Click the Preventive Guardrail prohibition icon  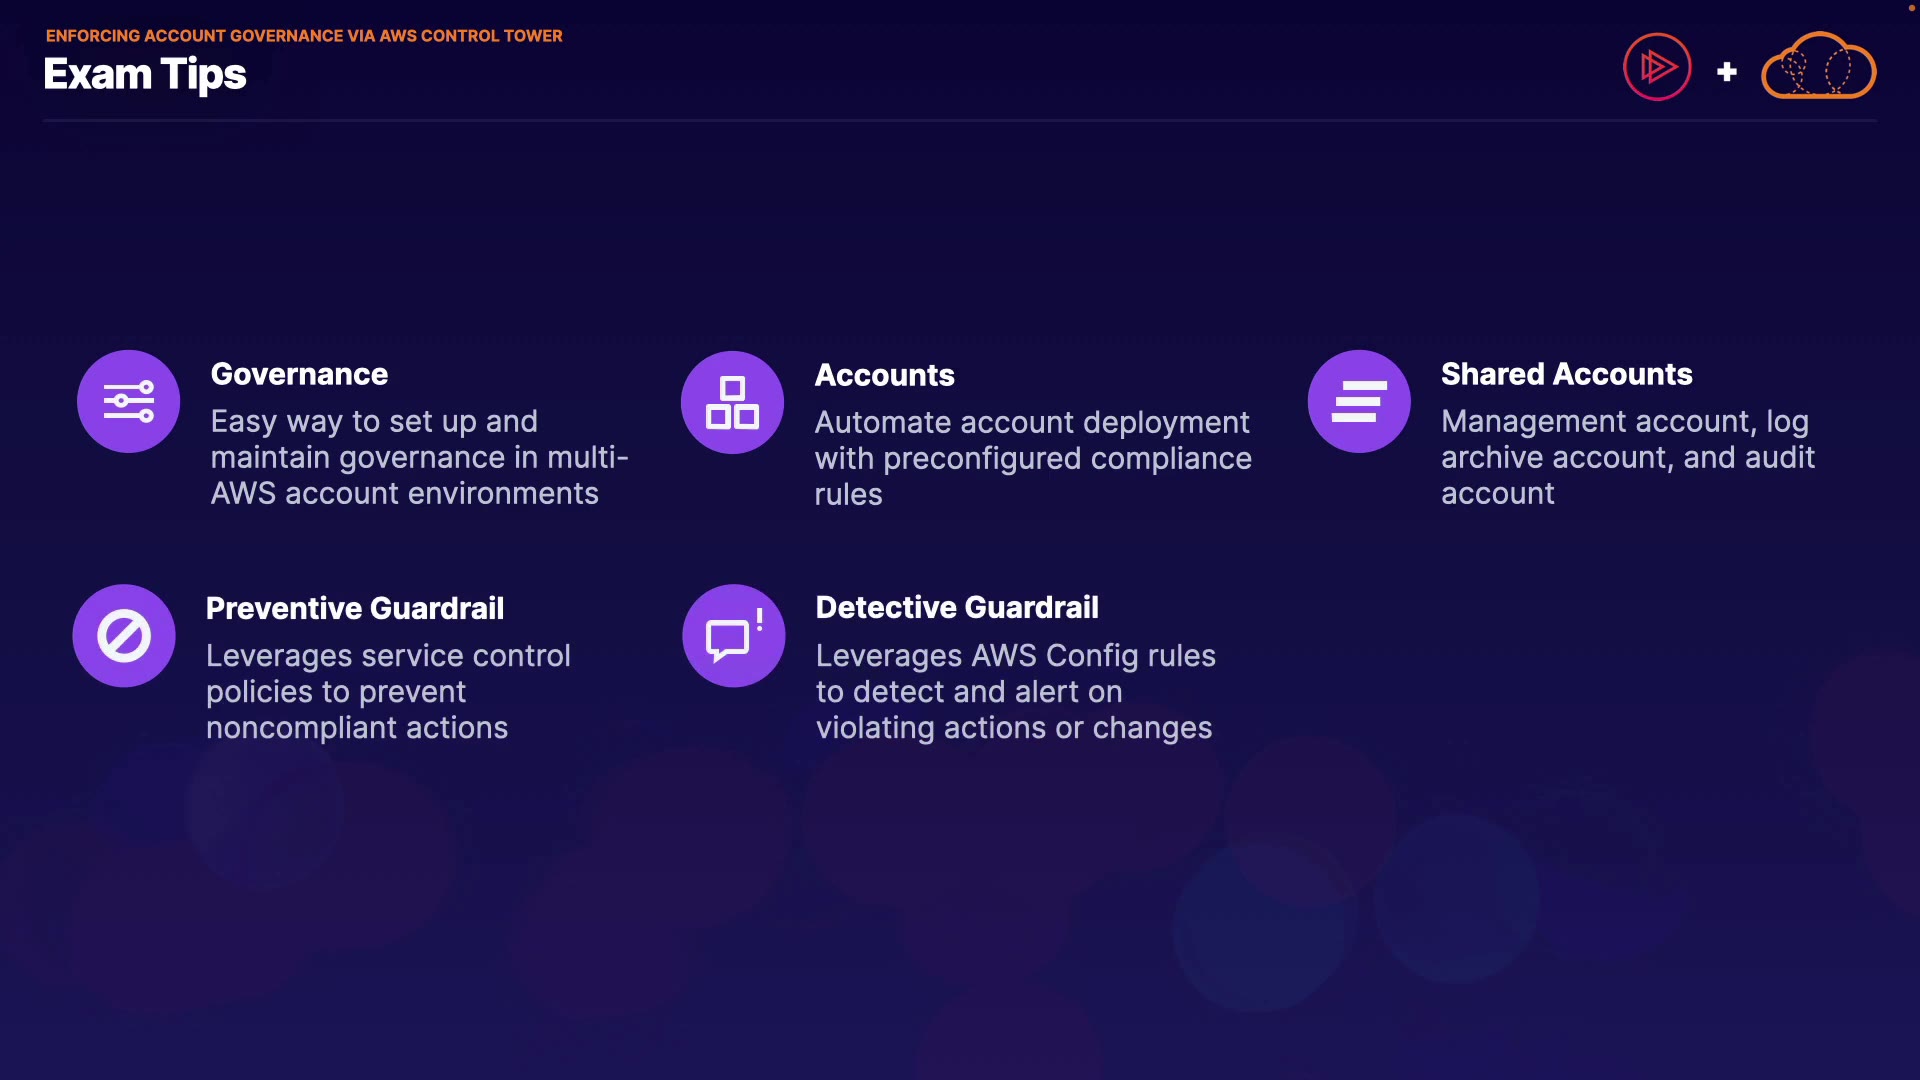click(124, 636)
